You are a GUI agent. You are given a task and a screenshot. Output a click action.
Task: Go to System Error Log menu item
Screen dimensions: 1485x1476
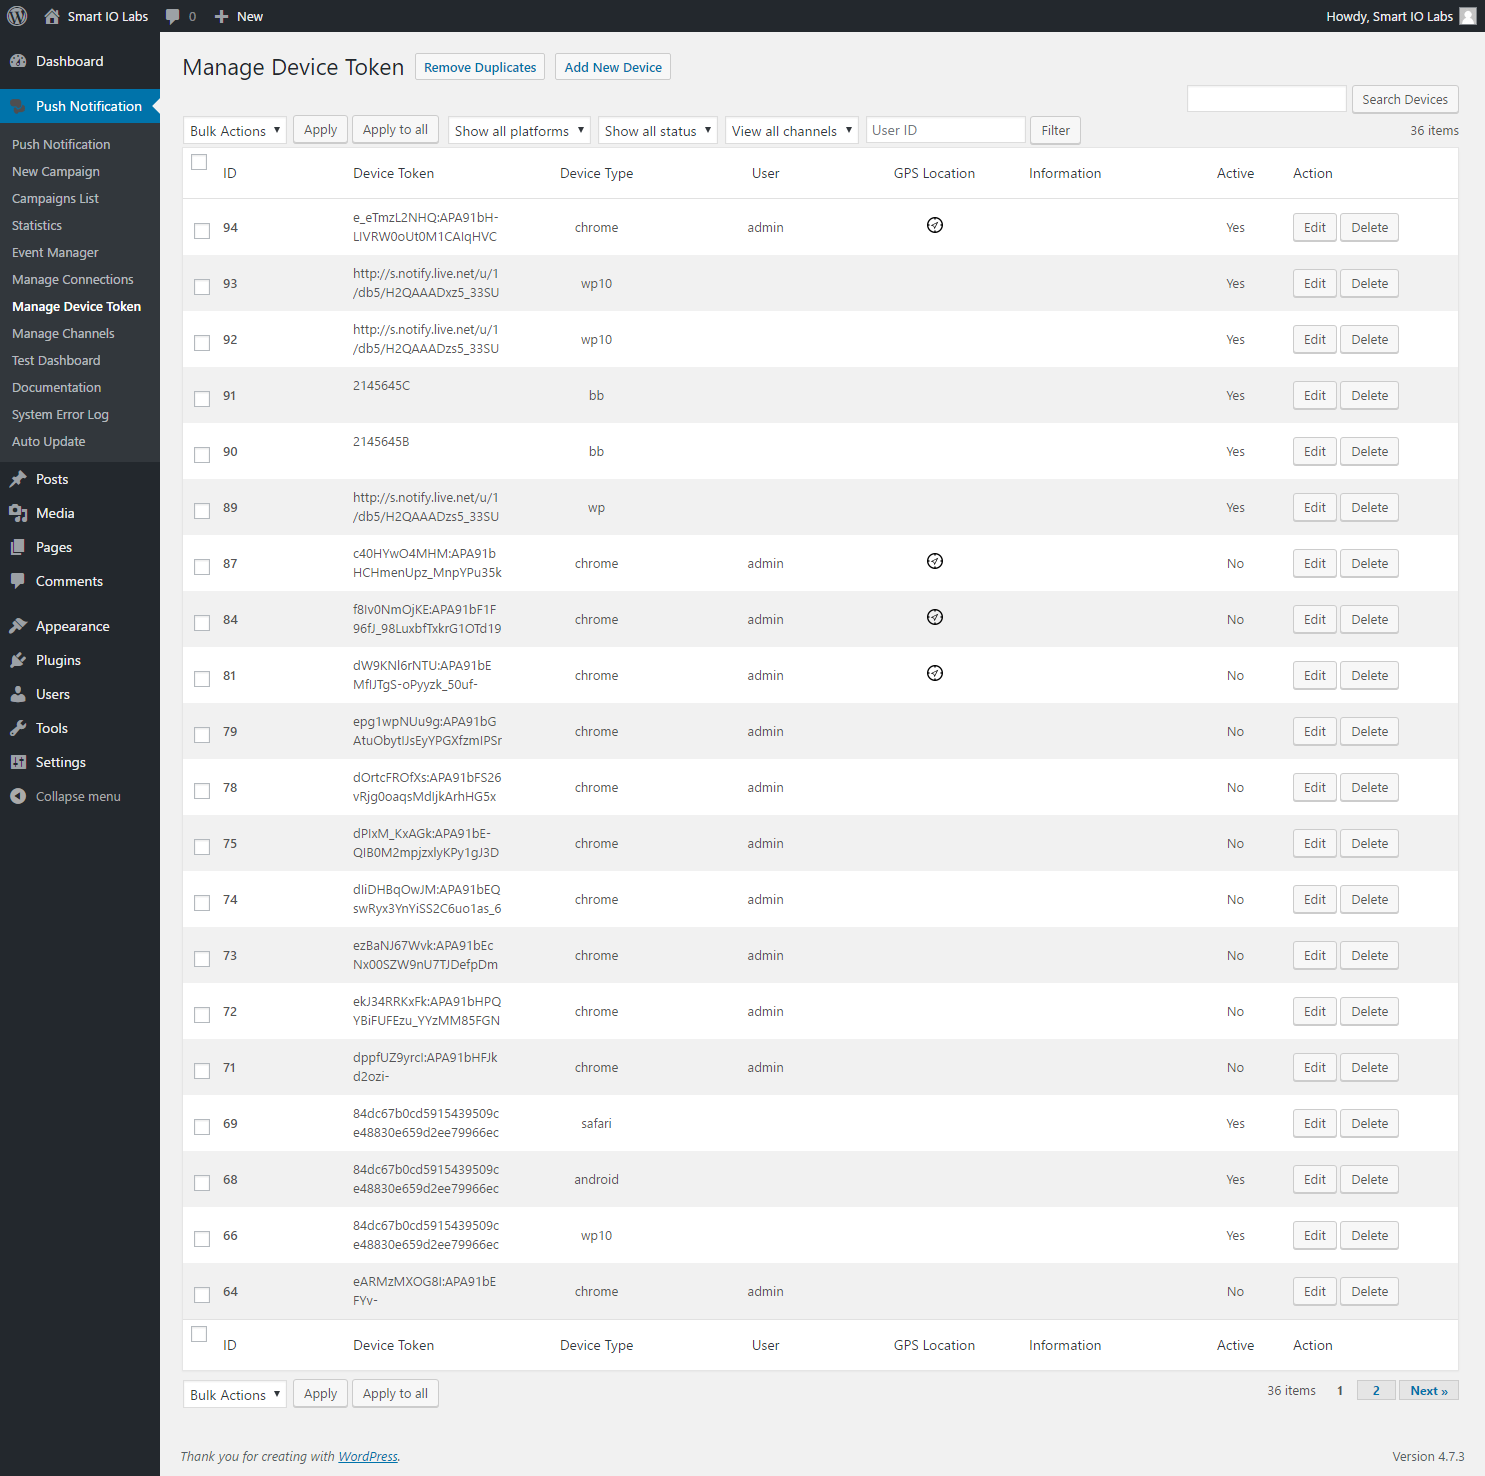(60, 414)
